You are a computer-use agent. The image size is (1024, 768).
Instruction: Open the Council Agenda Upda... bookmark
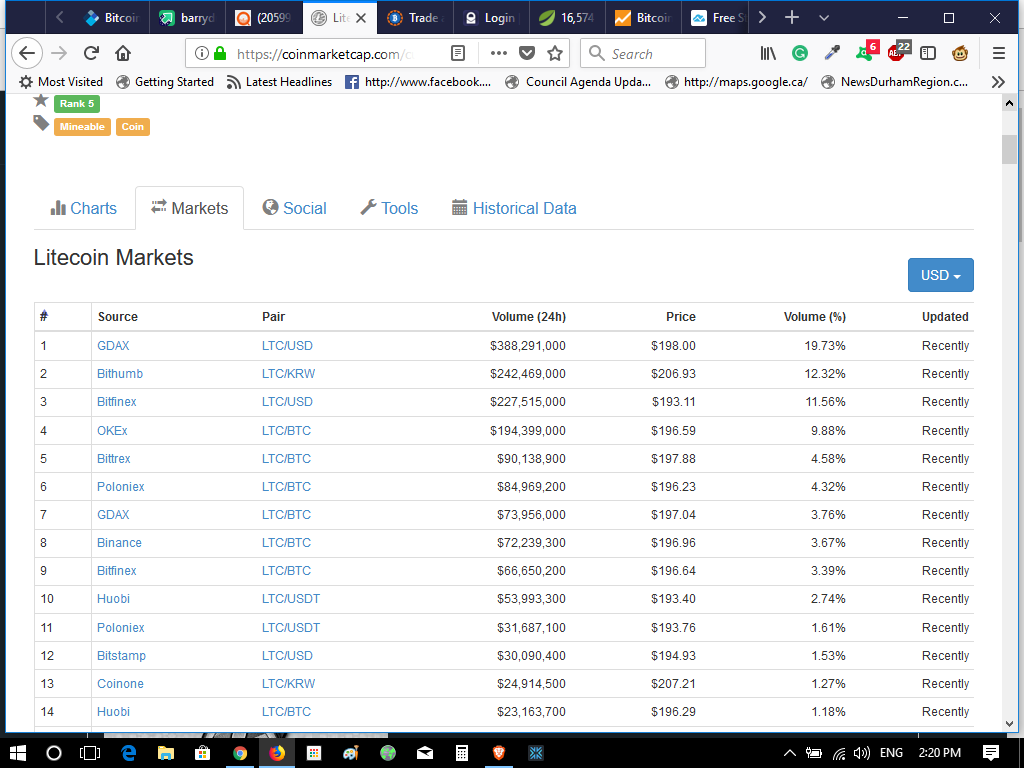coord(579,82)
